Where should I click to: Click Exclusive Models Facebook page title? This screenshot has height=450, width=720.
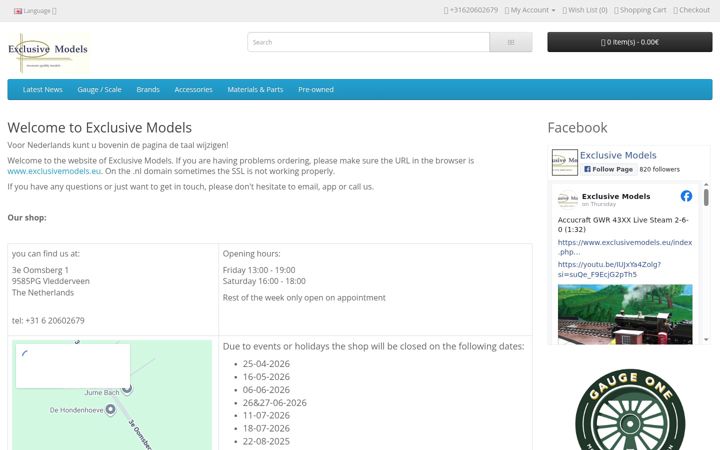tap(618, 155)
